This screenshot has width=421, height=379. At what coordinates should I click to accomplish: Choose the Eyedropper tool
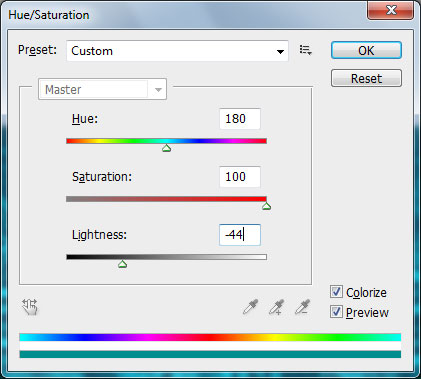(250, 307)
